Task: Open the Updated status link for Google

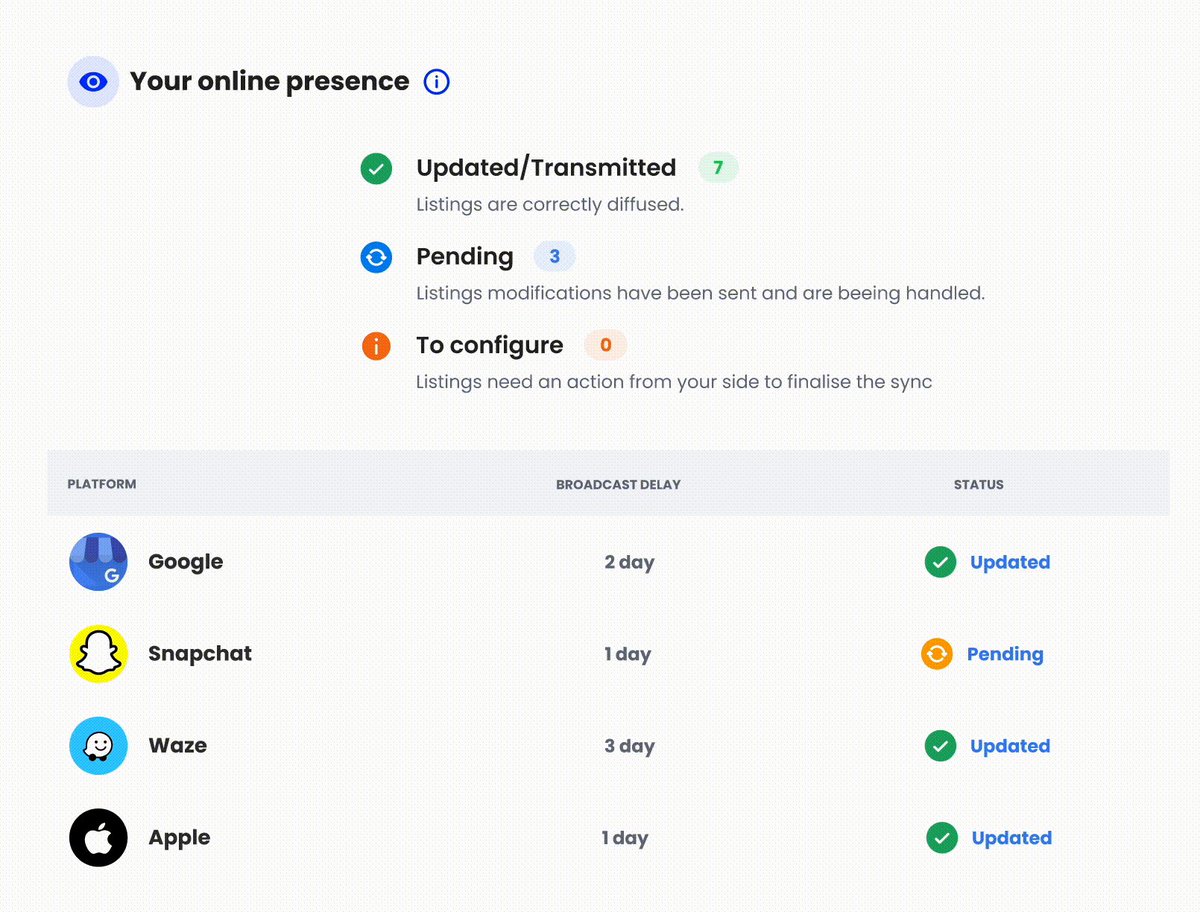Action: point(1010,562)
